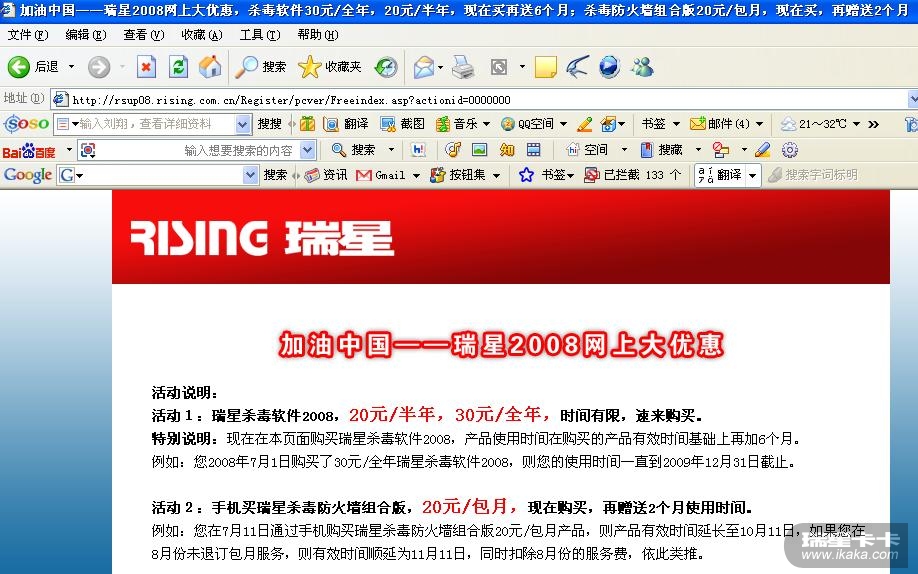Refresh the page using the green arrows icon
Image resolution: width=918 pixels, height=574 pixels.
click(x=178, y=67)
